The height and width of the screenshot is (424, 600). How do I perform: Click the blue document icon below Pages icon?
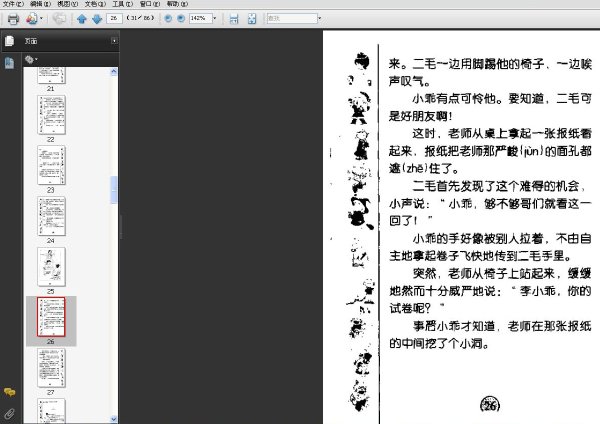9,63
